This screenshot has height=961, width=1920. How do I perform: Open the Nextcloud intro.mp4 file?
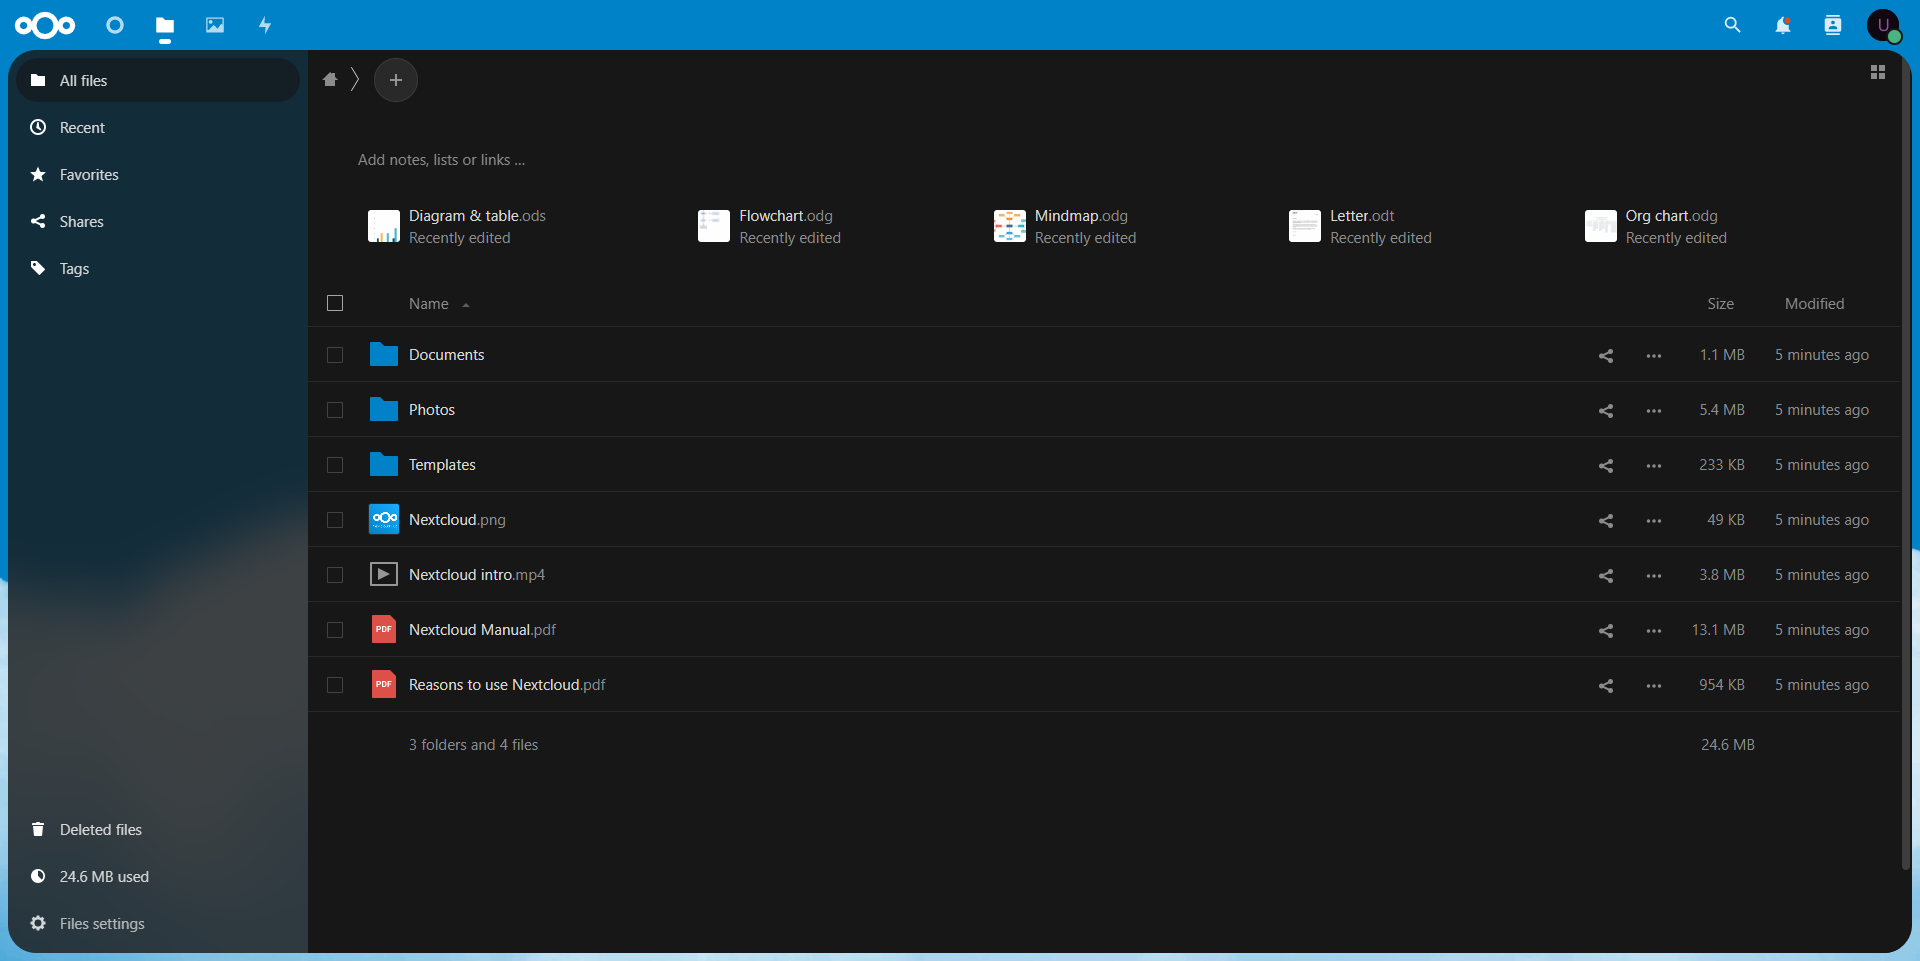pyautogui.click(x=476, y=575)
